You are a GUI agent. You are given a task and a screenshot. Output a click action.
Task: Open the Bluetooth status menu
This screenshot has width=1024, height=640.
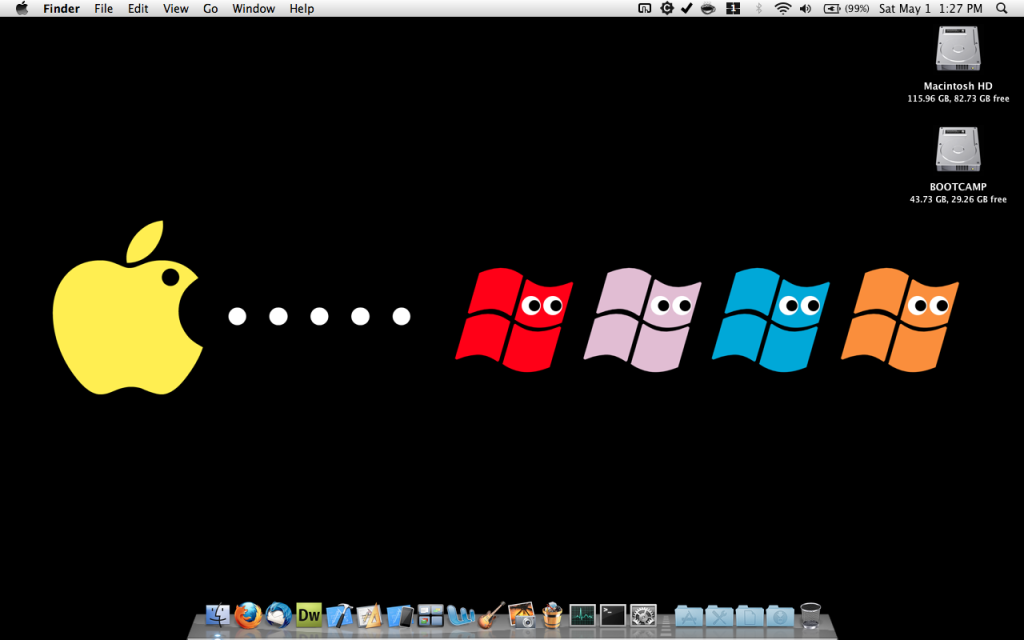[758, 8]
